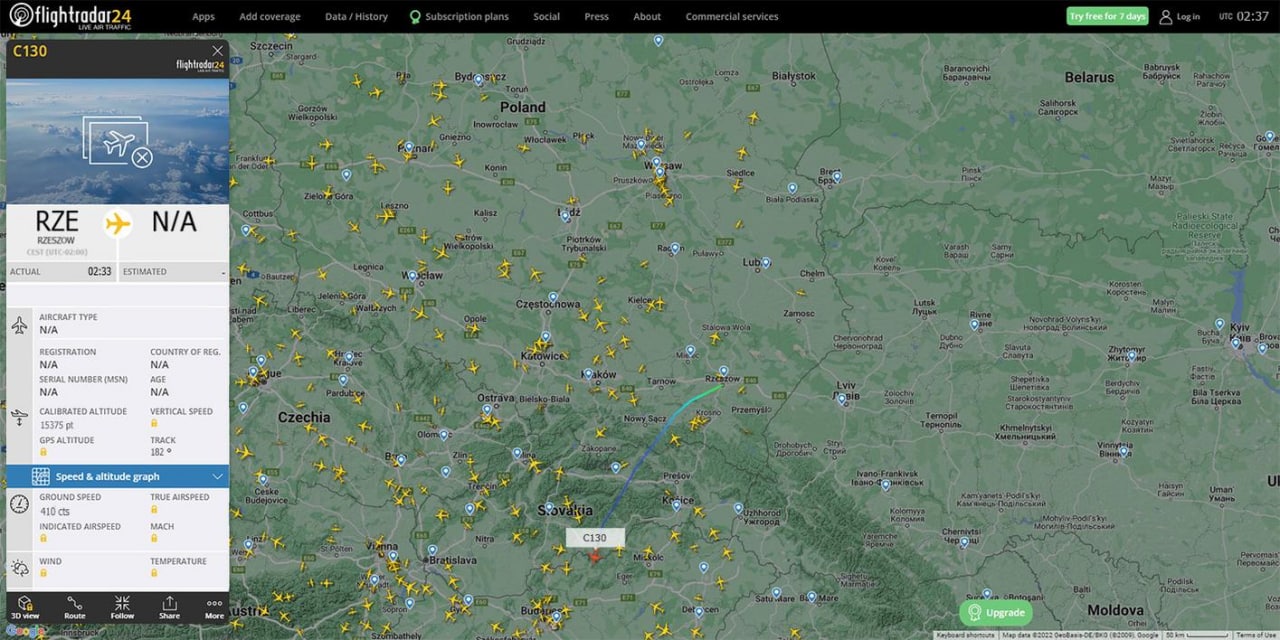Screen dimensions: 1280x640
Task: Share this flight
Action: (169, 608)
